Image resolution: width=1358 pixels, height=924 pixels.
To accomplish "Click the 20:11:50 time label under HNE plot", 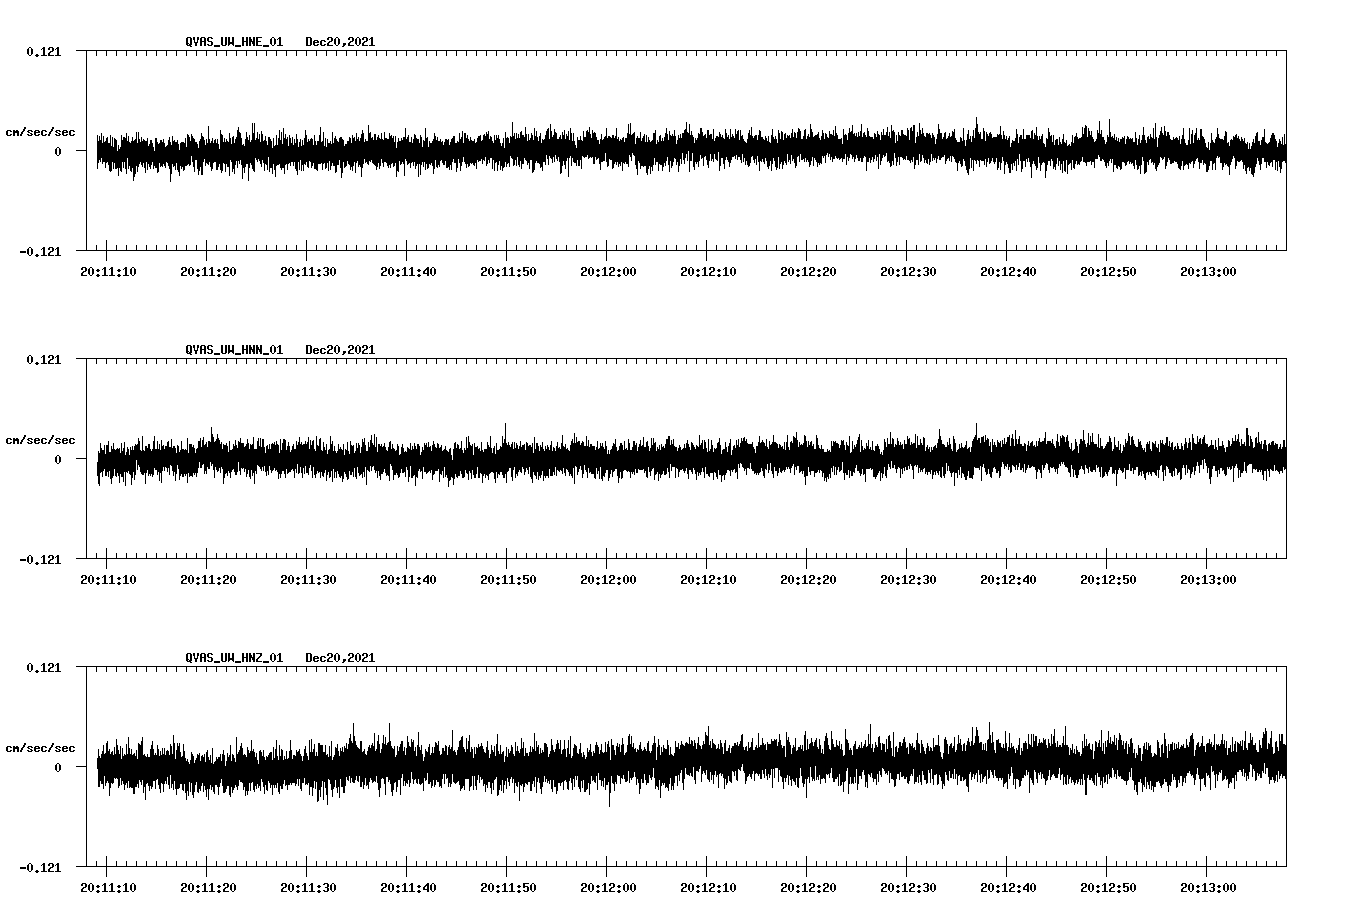I will (x=508, y=271).
